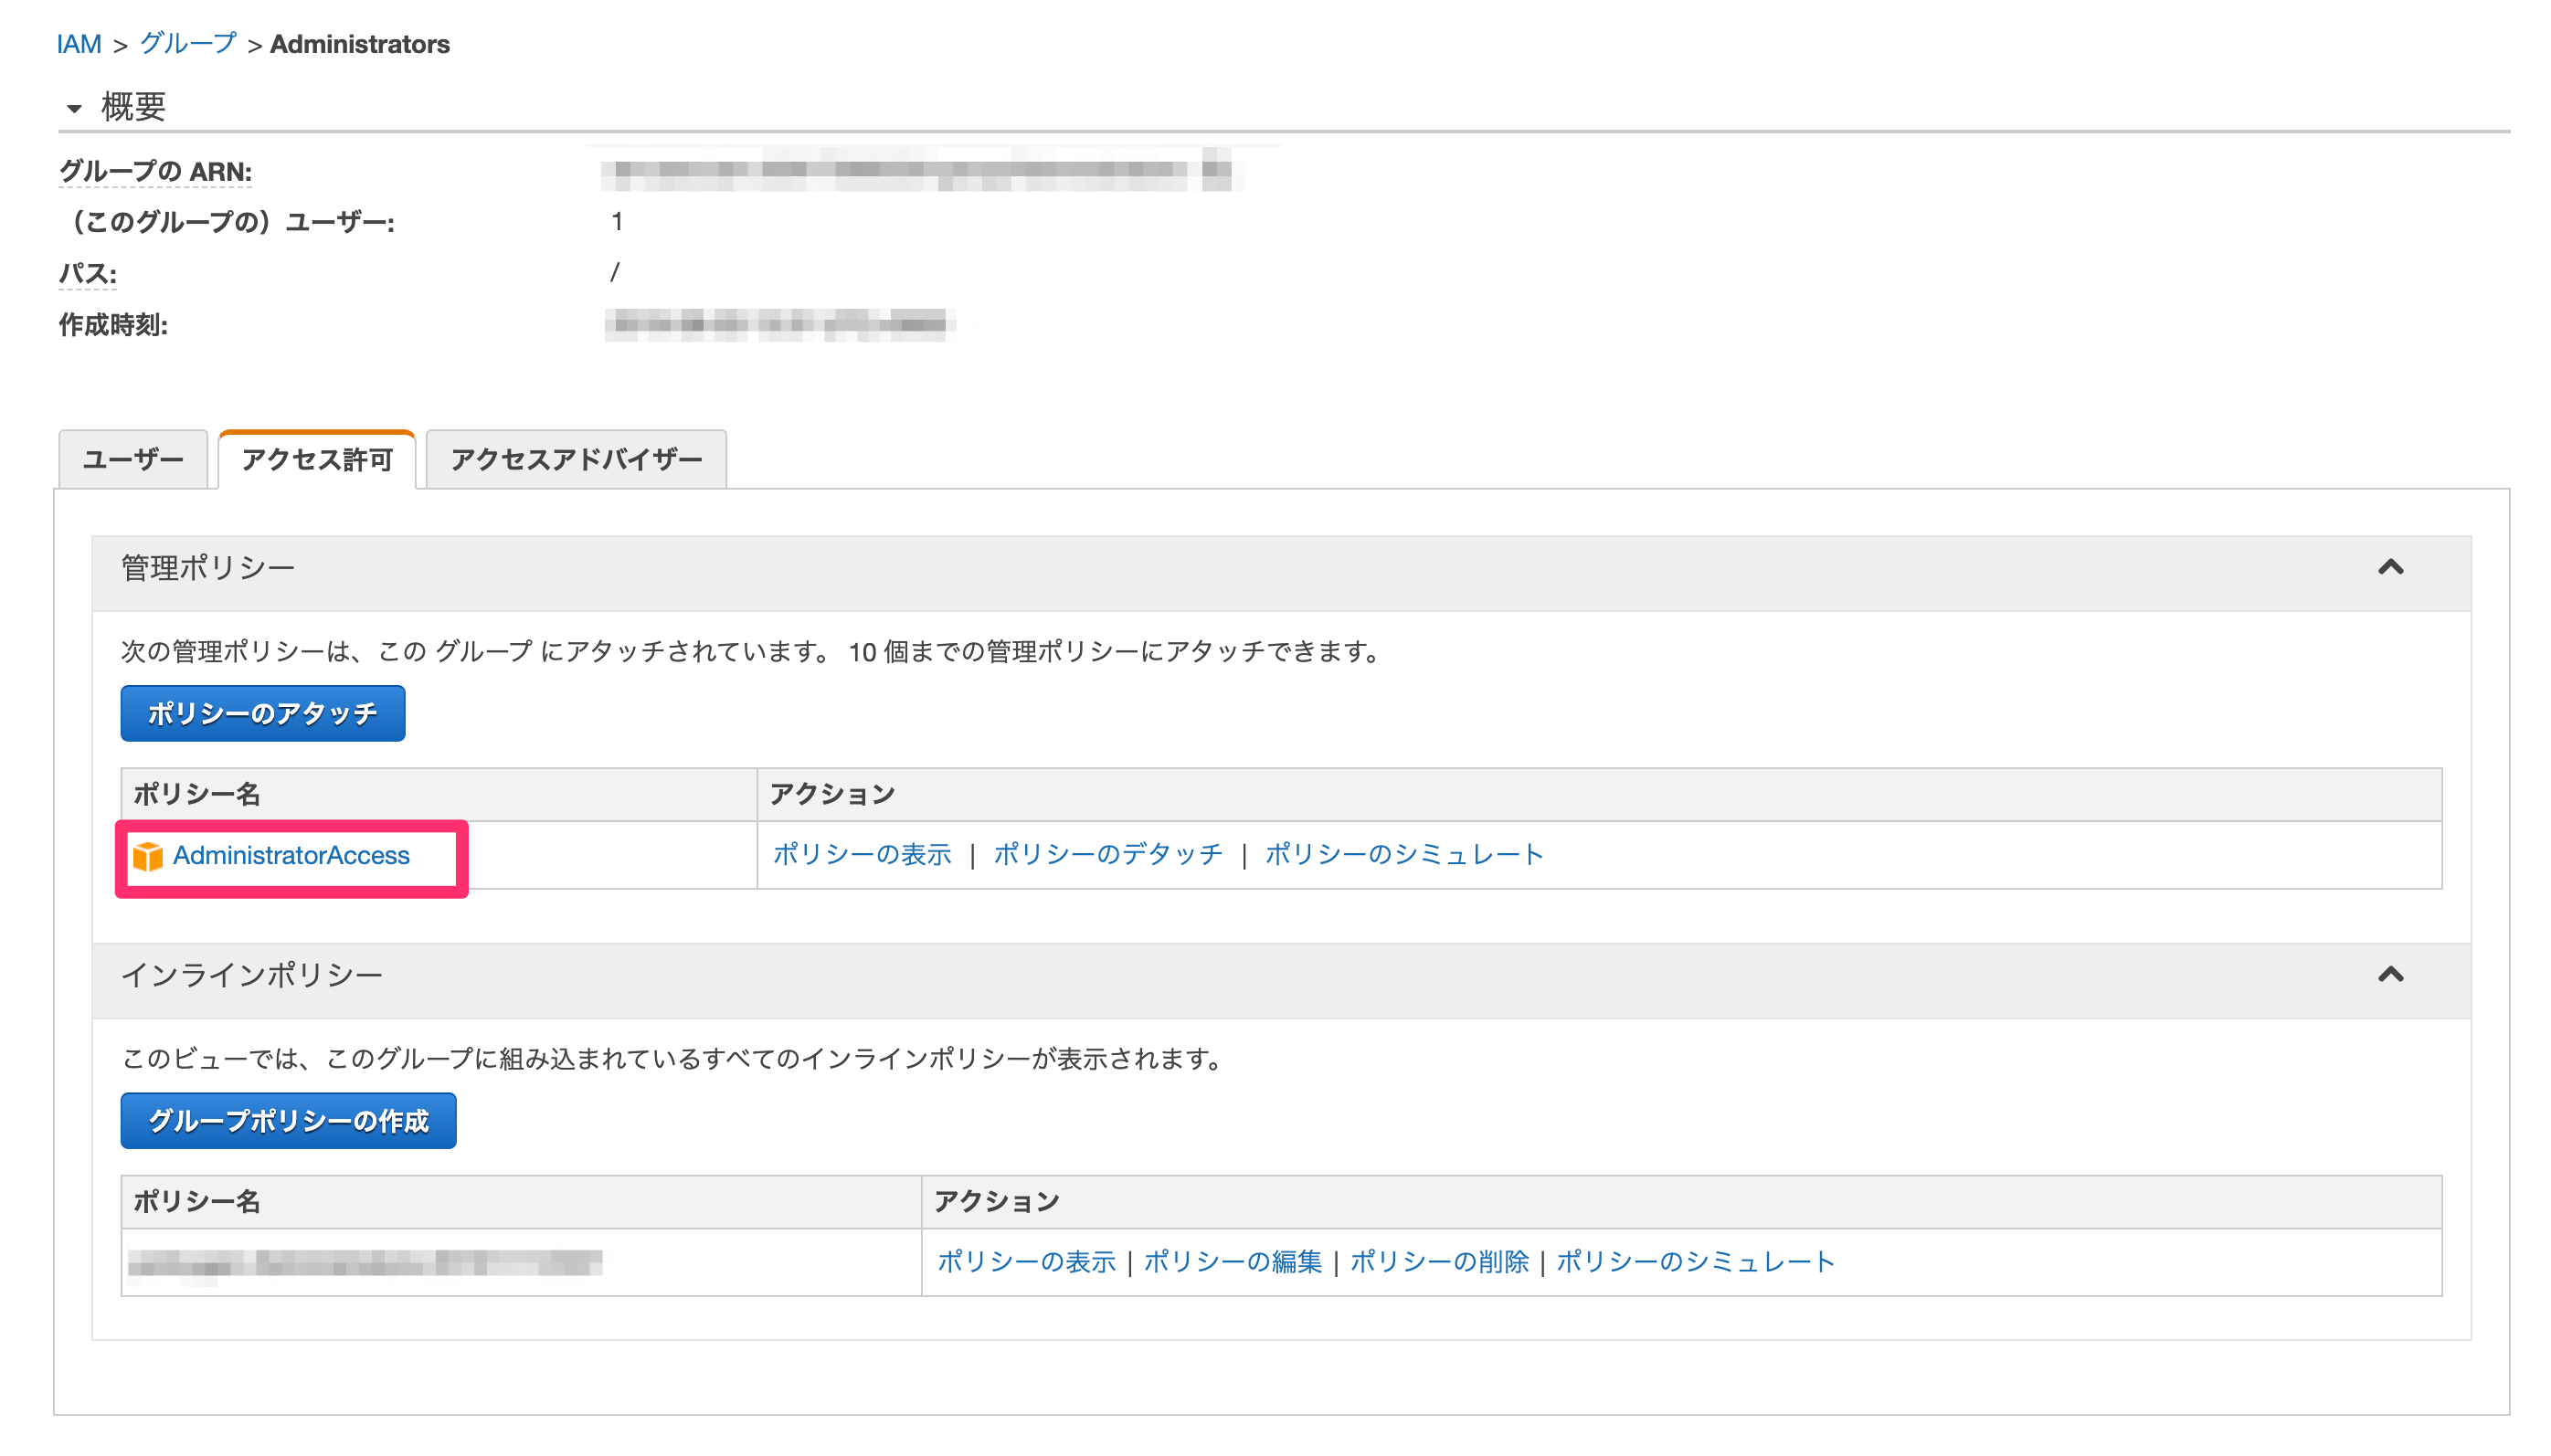2551x1456 pixels.
Task: Open the AdministratorAccess policy link
Action: pyautogui.click(x=291, y=856)
